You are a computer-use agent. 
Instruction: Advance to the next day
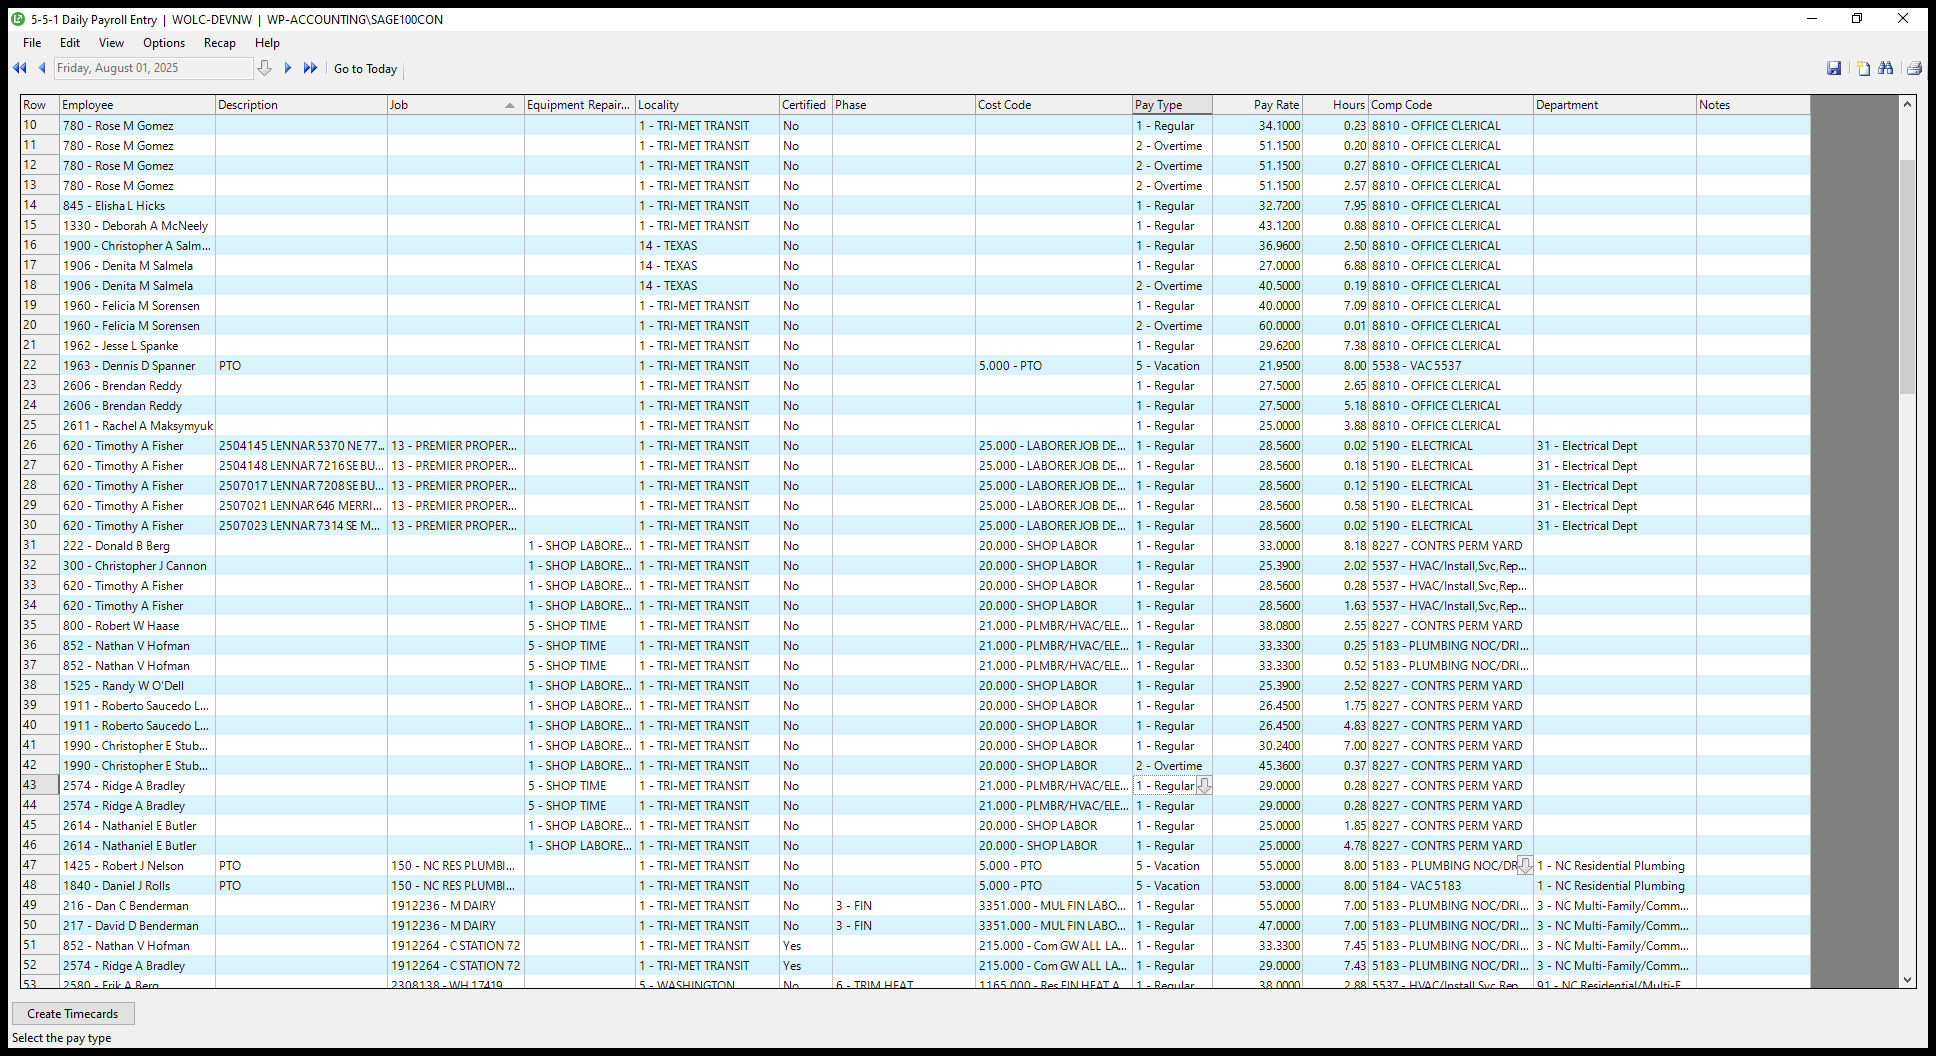coord(288,68)
